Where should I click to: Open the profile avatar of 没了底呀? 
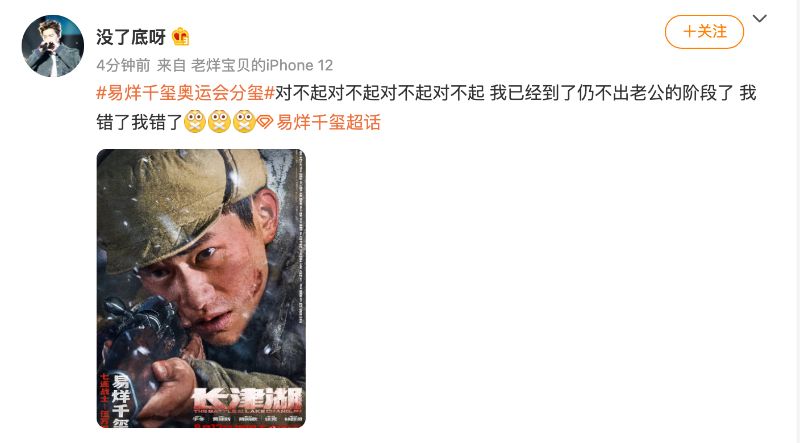click(x=53, y=46)
